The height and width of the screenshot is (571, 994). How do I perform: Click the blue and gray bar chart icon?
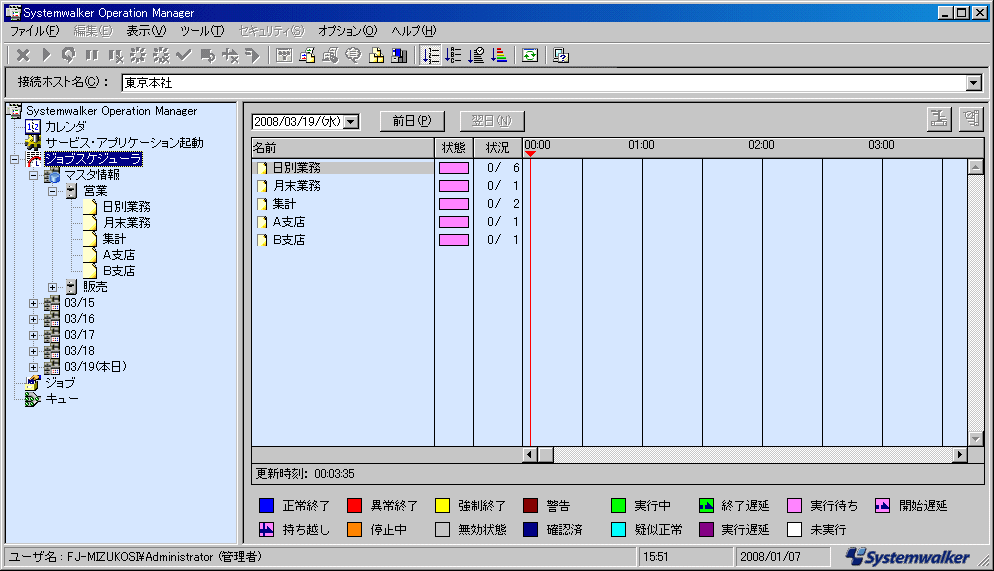[399, 56]
